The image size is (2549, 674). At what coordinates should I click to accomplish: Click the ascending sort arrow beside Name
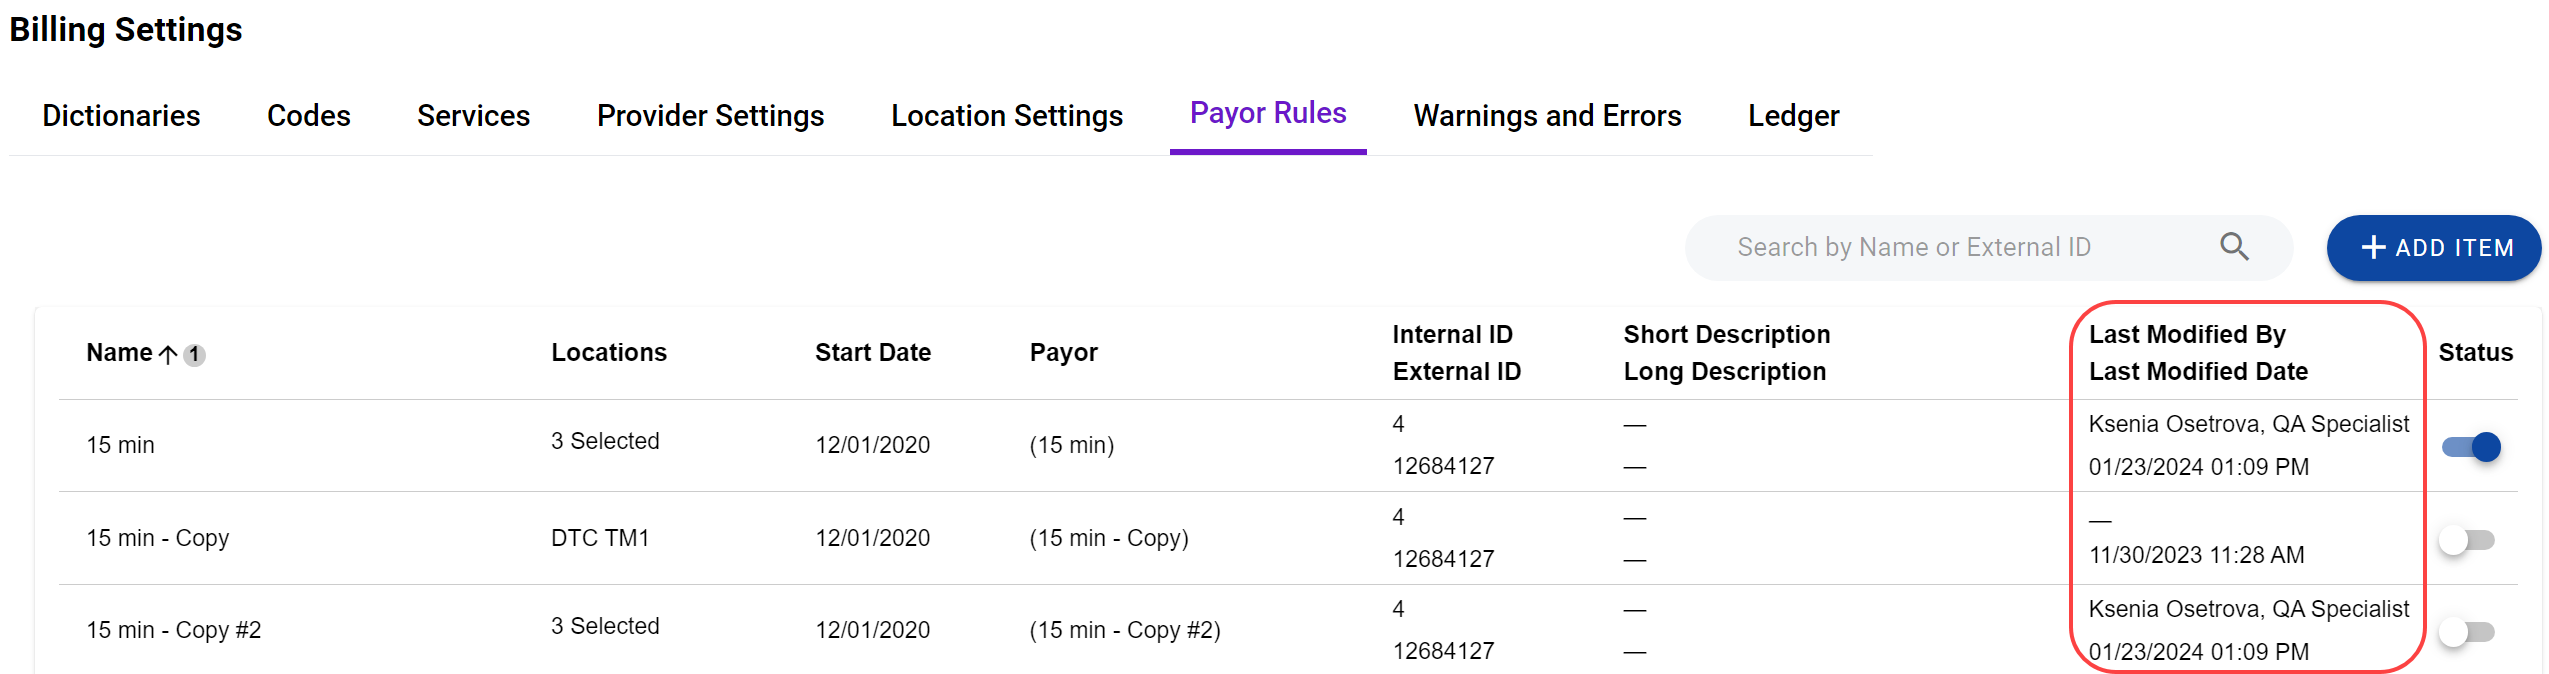[168, 354]
